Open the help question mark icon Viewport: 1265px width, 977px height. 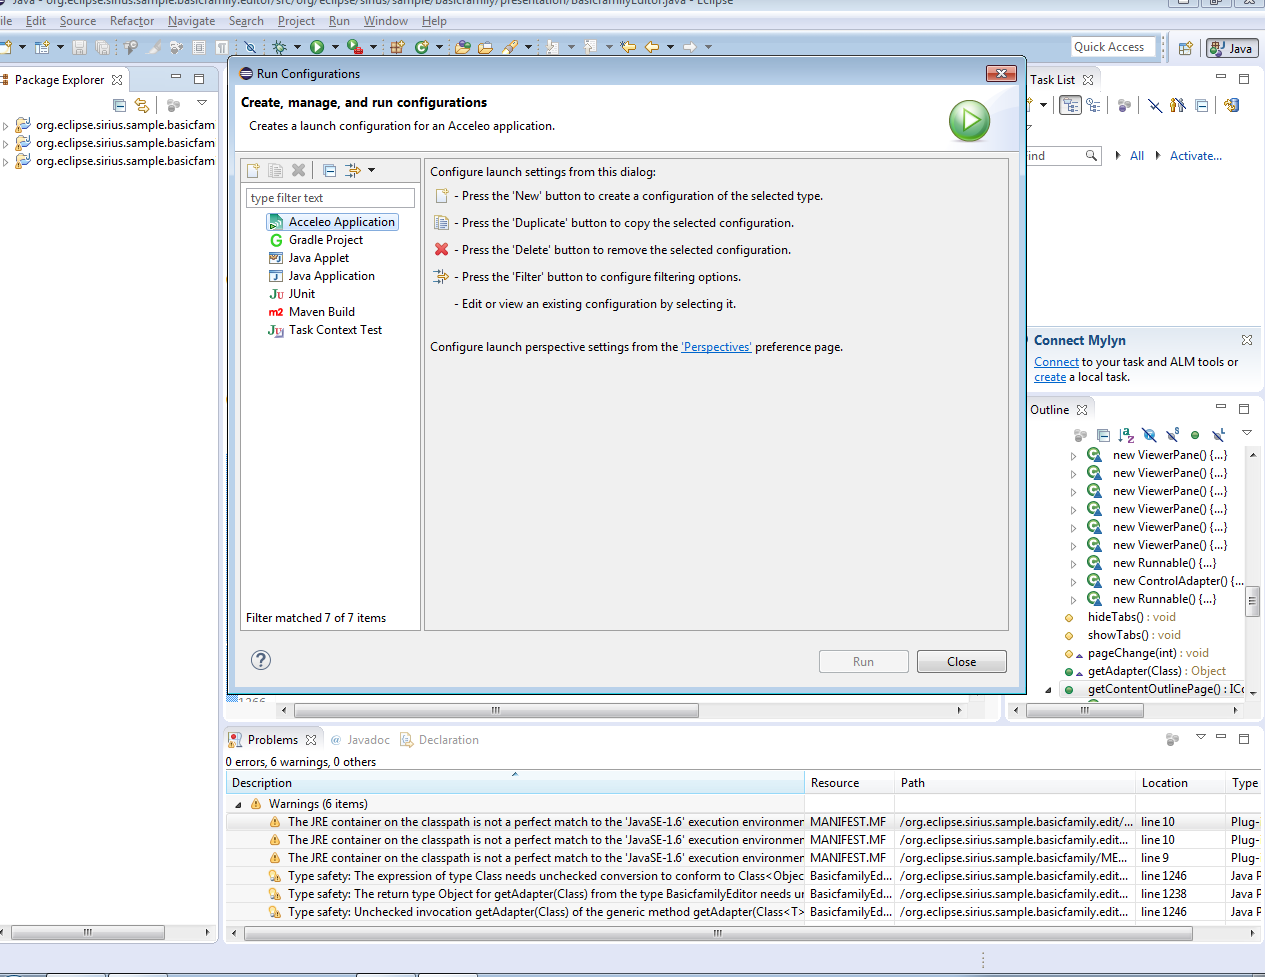261,660
